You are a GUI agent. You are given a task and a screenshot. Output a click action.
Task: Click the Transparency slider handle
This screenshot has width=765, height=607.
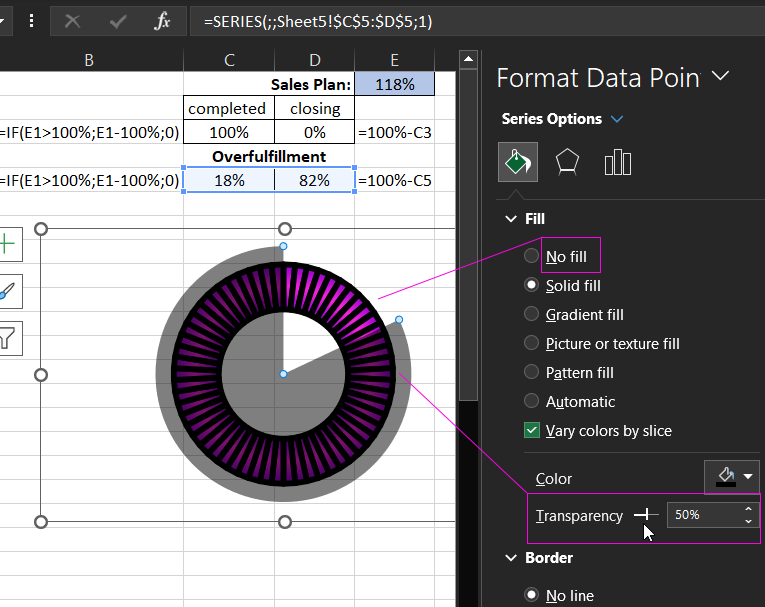point(646,515)
